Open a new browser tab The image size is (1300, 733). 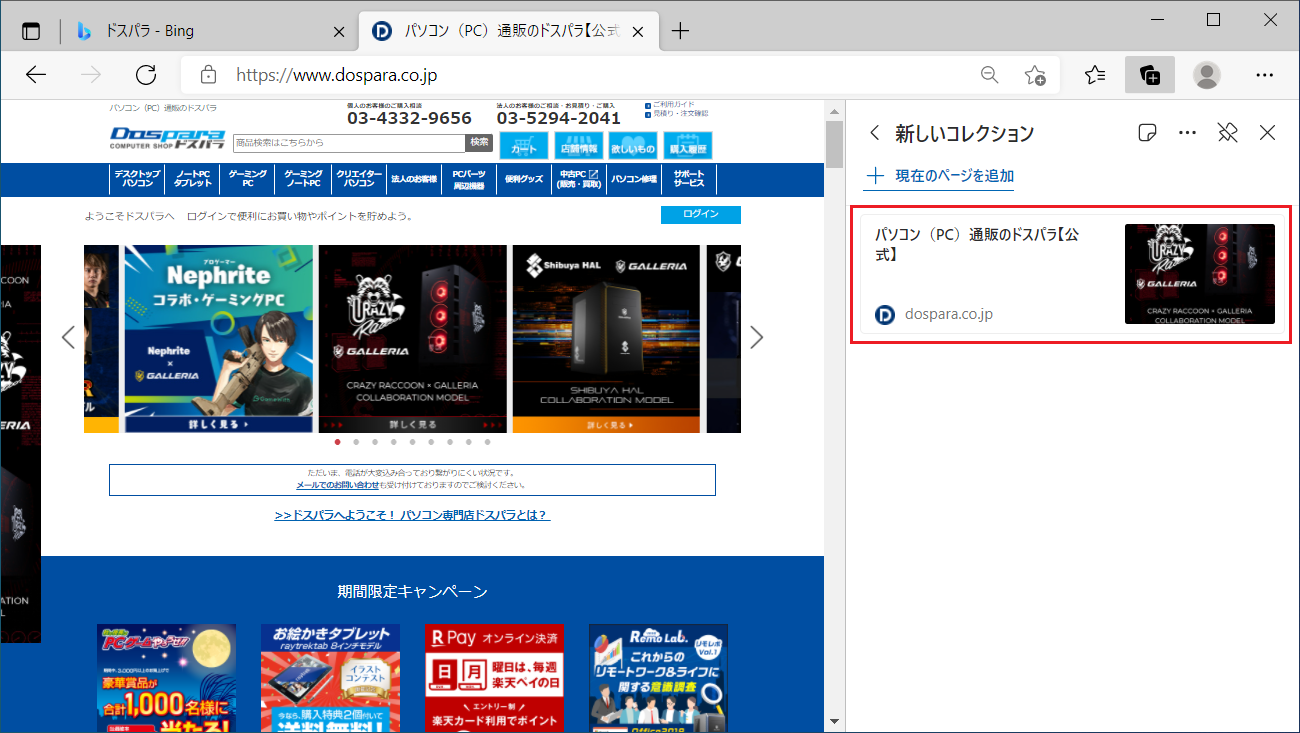680,31
